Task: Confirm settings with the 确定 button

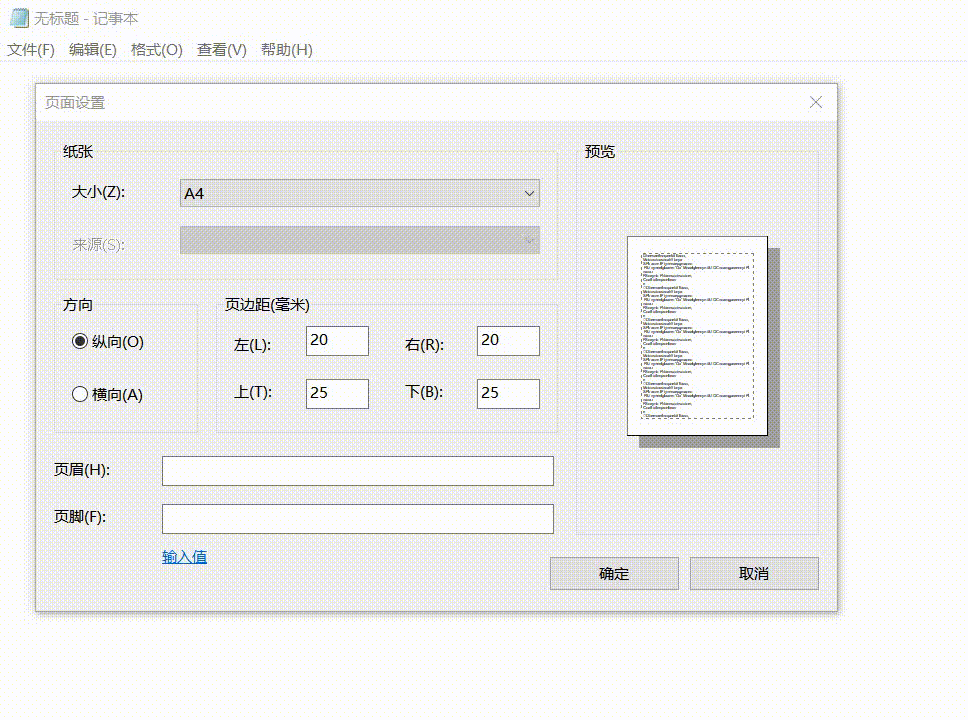Action: (x=613, y=573)
